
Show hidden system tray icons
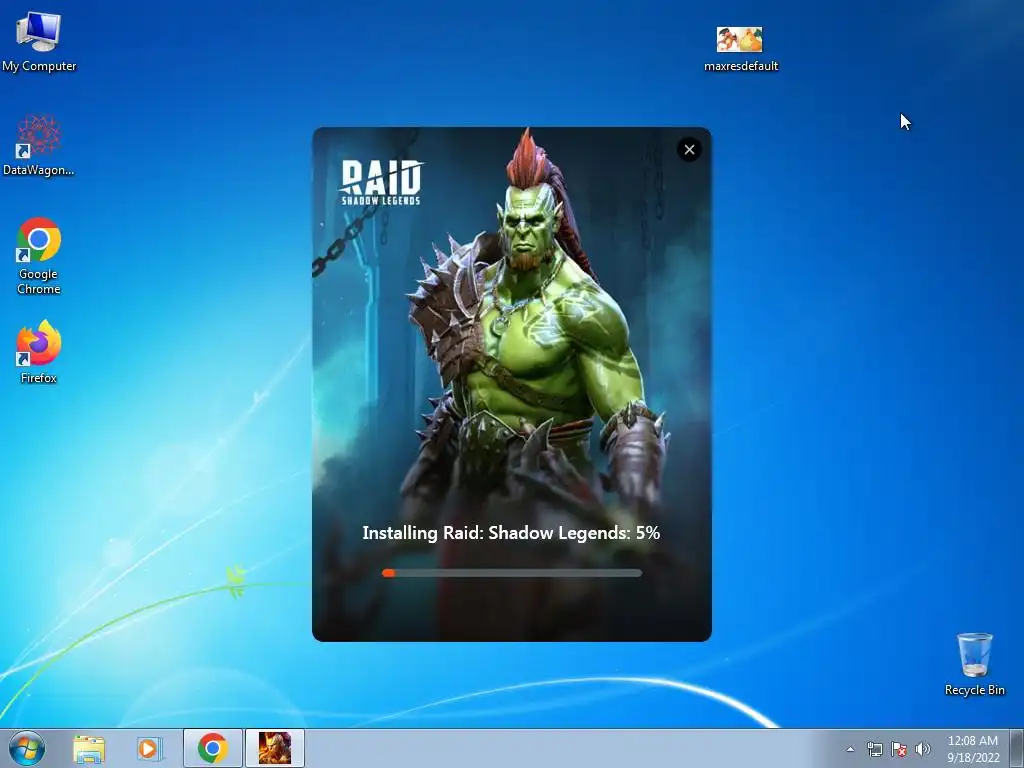click(850, 749)
